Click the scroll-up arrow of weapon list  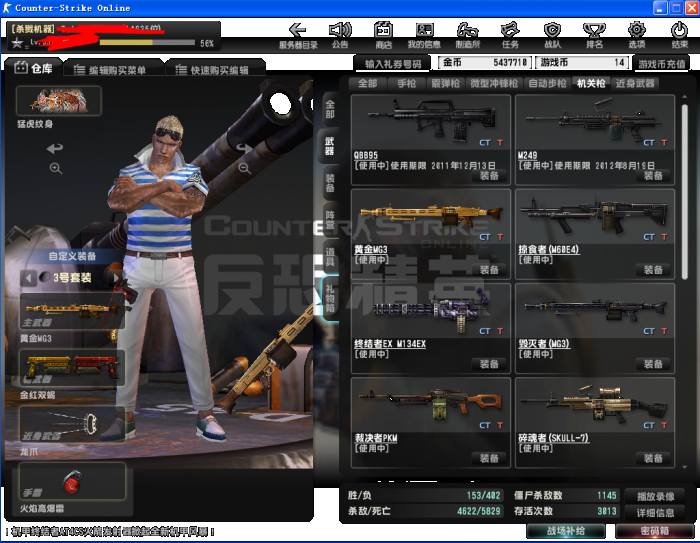pyautogui.click(x=684, y=96)
